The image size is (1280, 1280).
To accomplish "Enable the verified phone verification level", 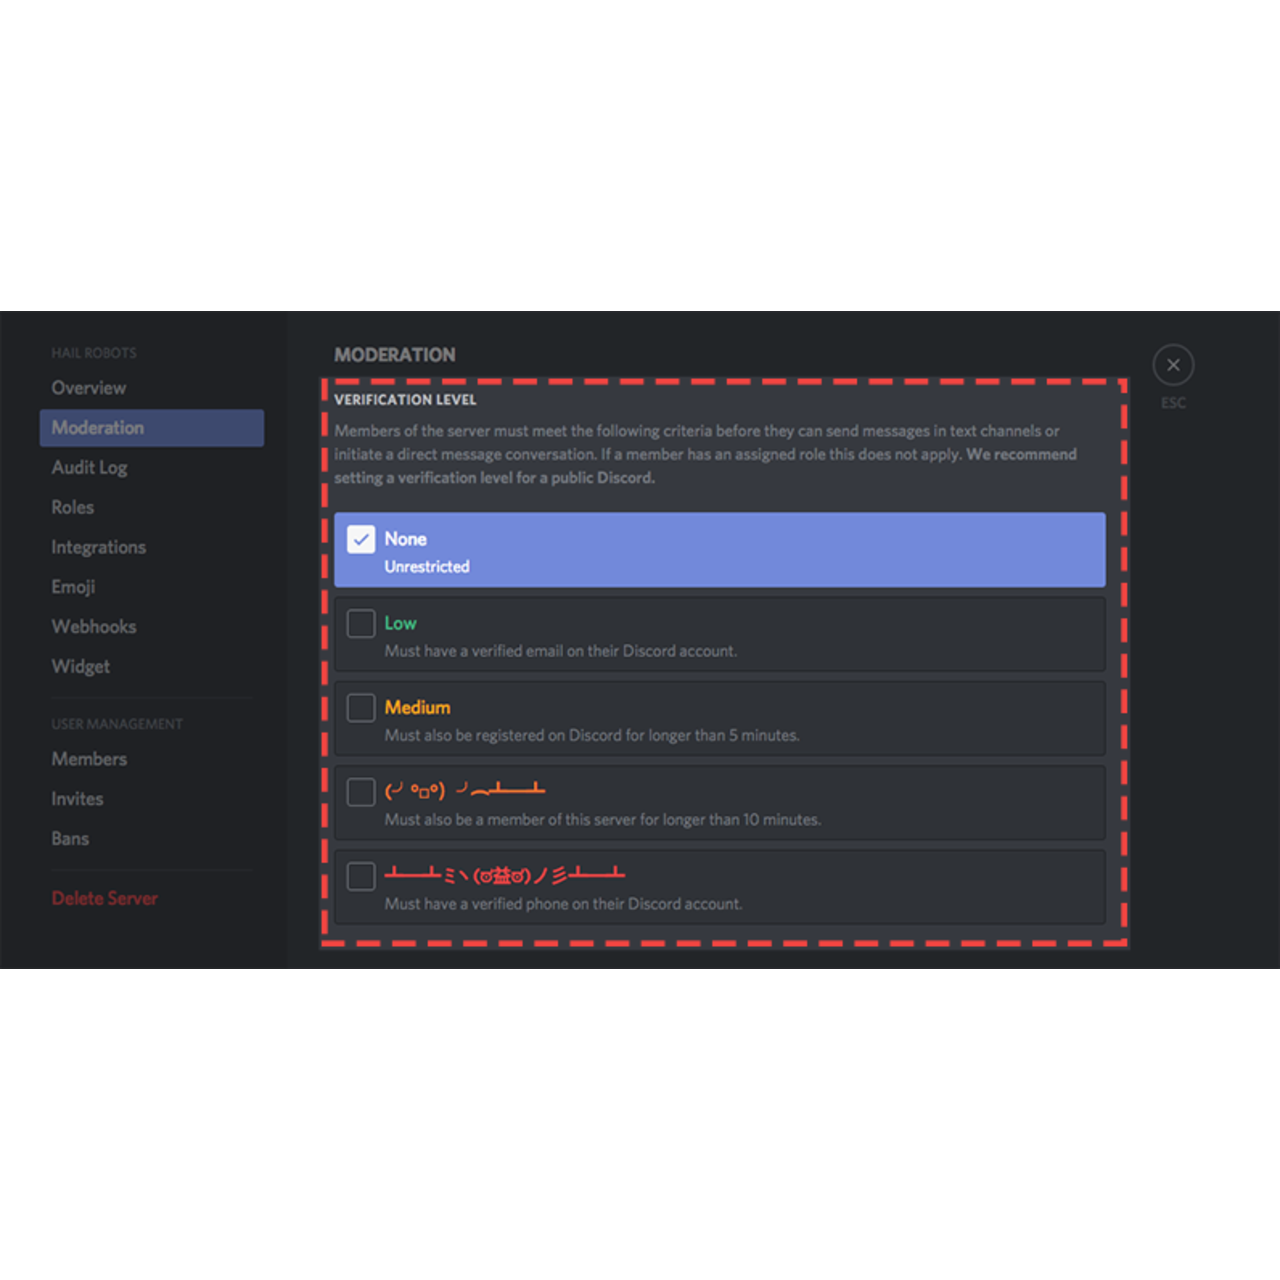I will 361,876.
